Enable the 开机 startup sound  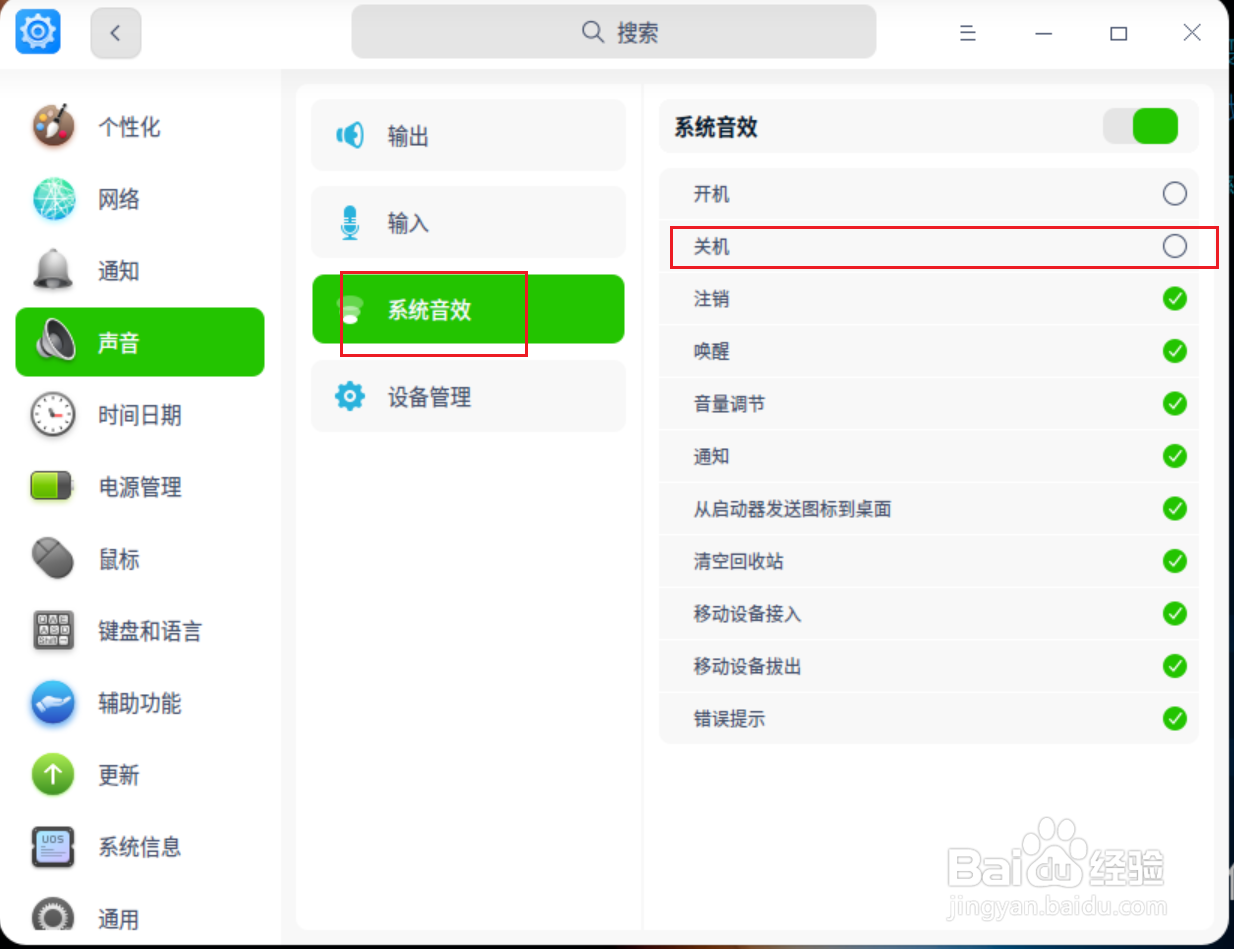[x=1174, y=193]
